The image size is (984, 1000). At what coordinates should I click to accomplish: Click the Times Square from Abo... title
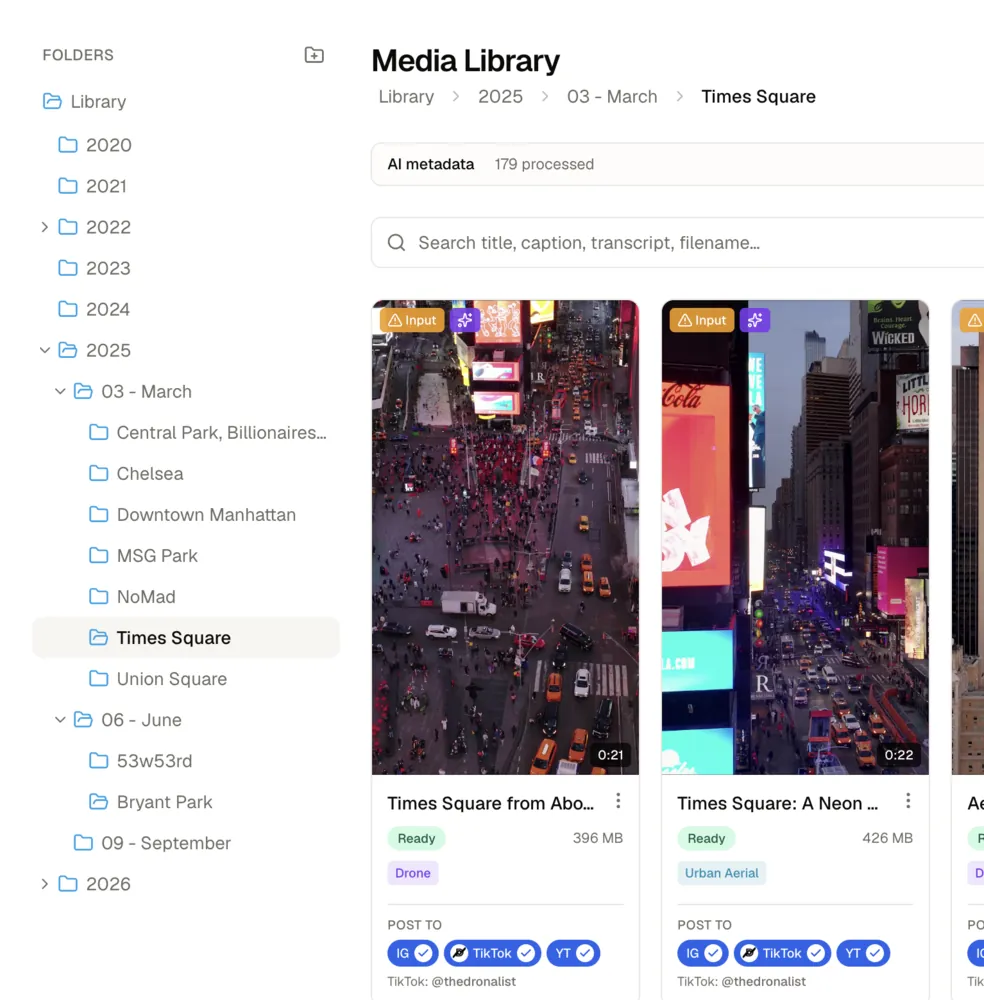click(x=490, y=803)
